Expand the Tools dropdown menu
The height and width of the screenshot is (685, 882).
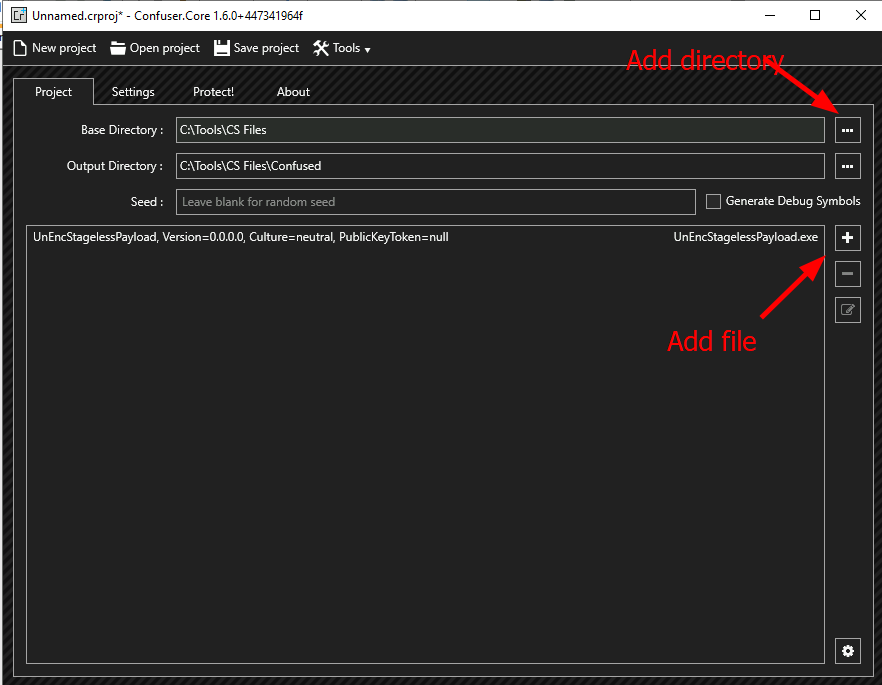(341, 48)
